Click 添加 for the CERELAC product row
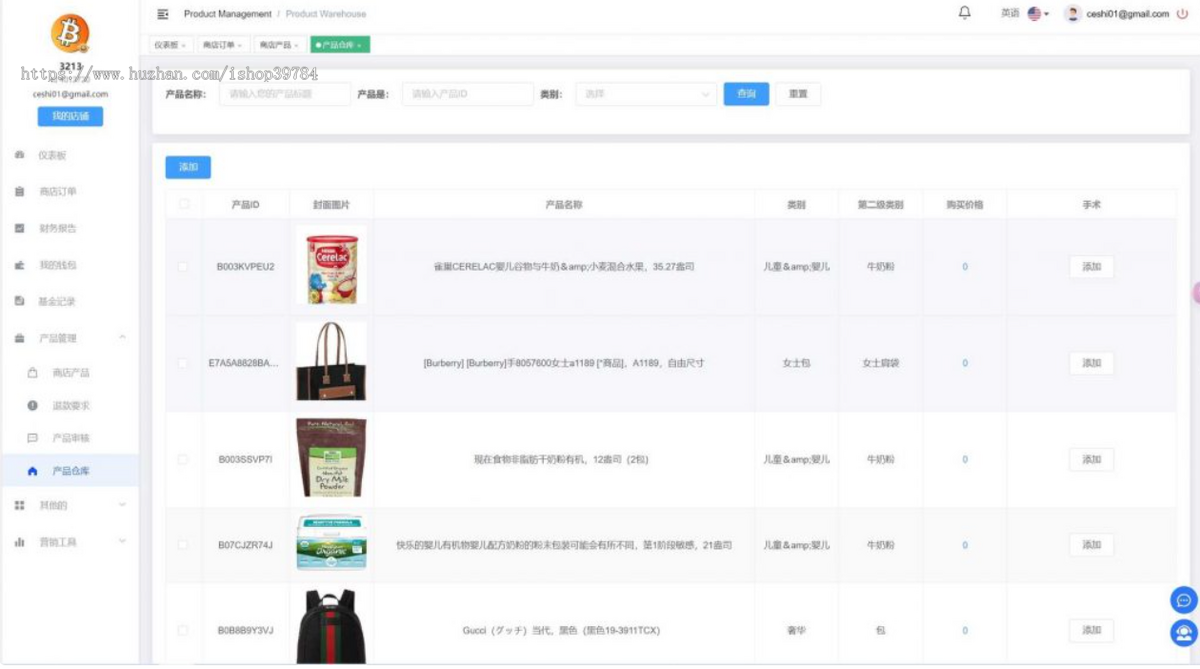Screen dimensions: 1200x669 (x=1091, y=267)
